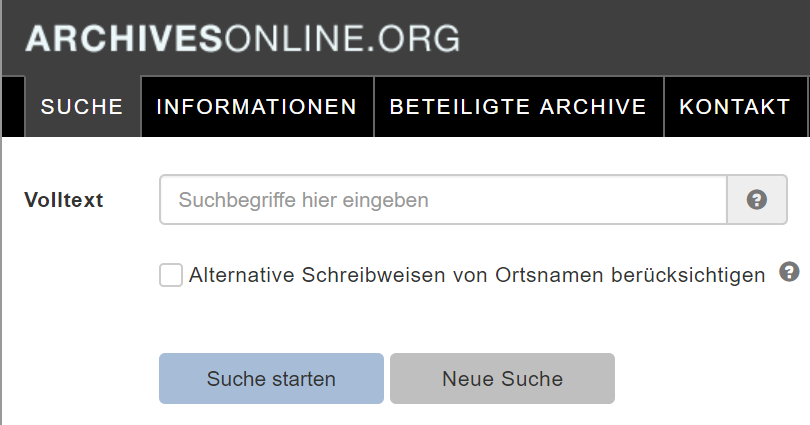Click the black navigation strip left of SUCHE

[x=13, y=106]
